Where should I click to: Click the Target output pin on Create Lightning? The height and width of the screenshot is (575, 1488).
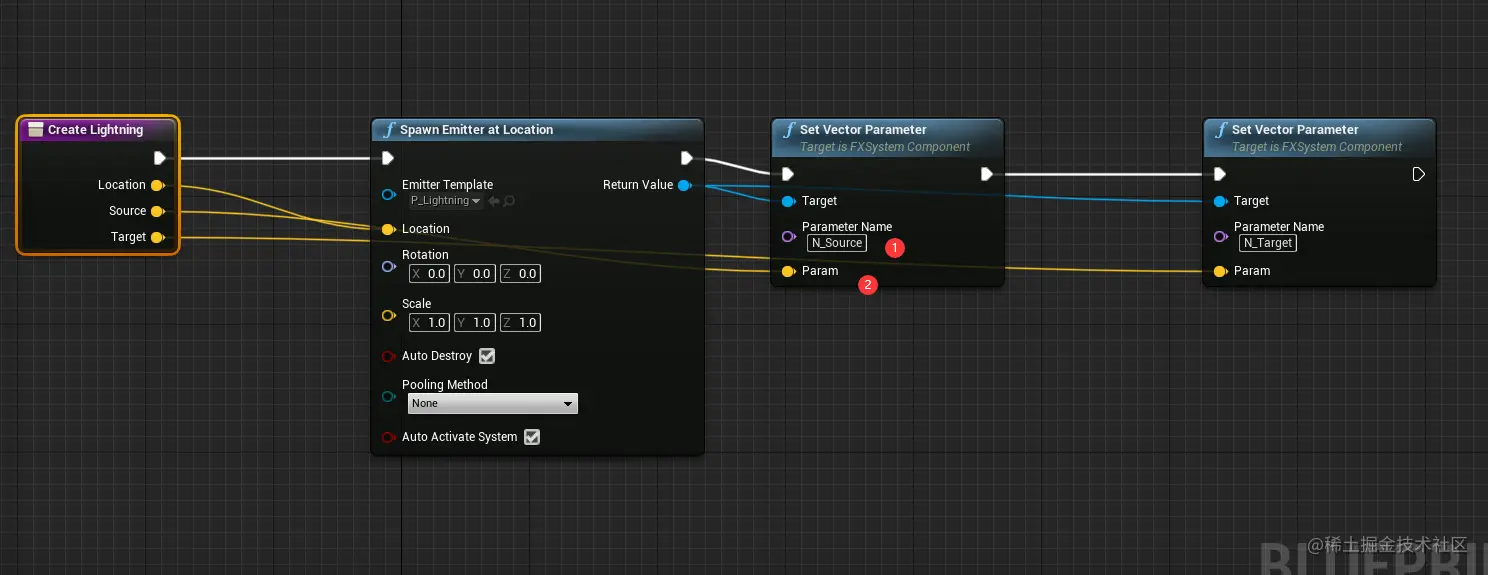tap(157, 237)
